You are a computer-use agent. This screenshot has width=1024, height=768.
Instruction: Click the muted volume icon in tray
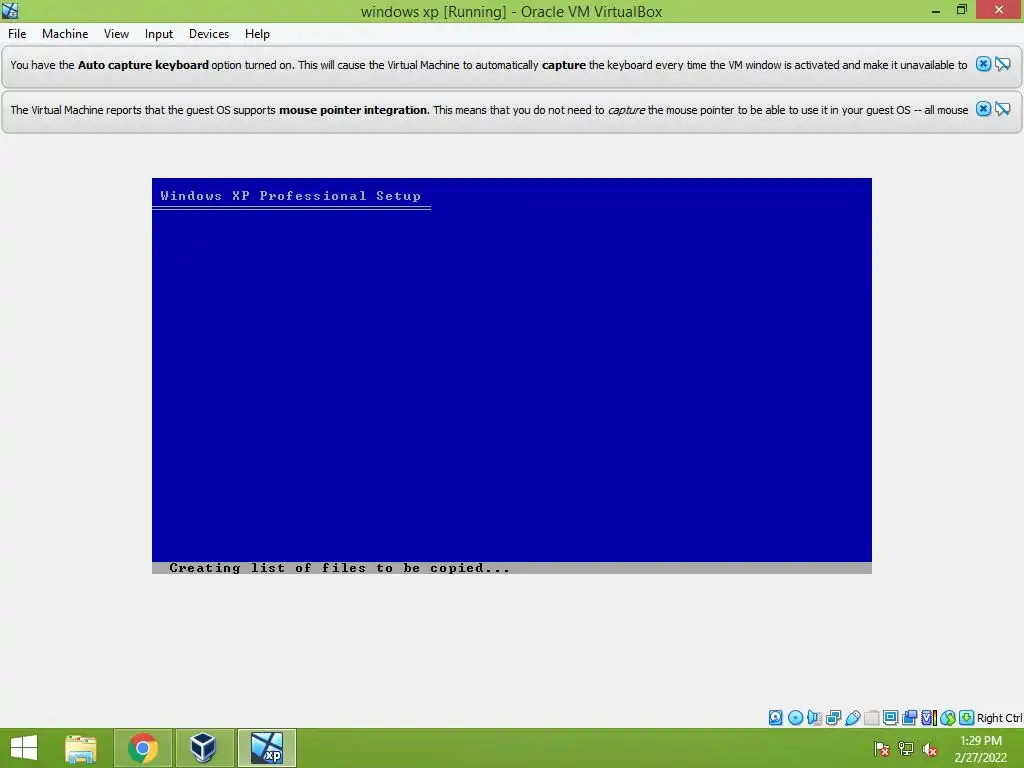930,749
